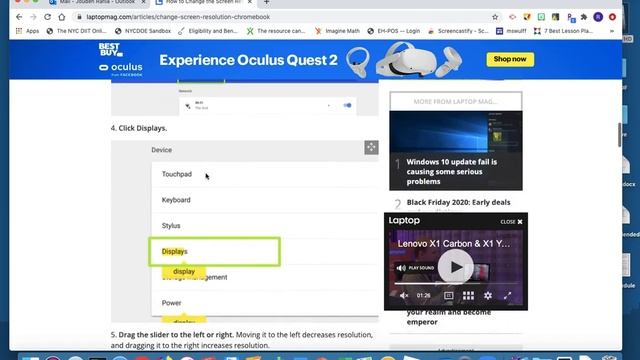The height and width of the screenshot is (360, 640).
Task: Click the highlighted Displays row
Action: (215, 251)
